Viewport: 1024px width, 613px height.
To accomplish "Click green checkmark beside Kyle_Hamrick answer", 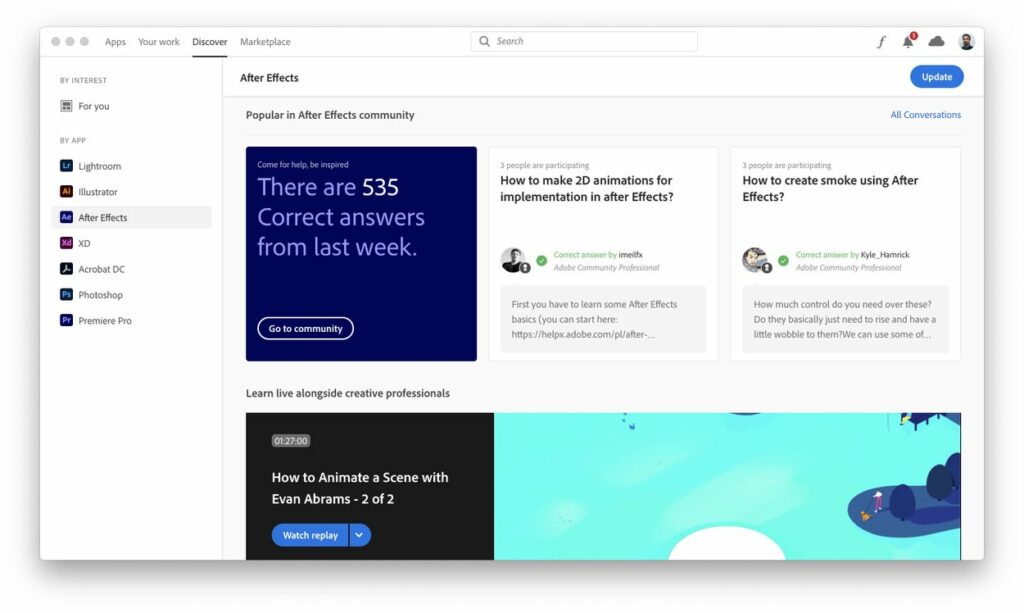I will click(783, 260).
